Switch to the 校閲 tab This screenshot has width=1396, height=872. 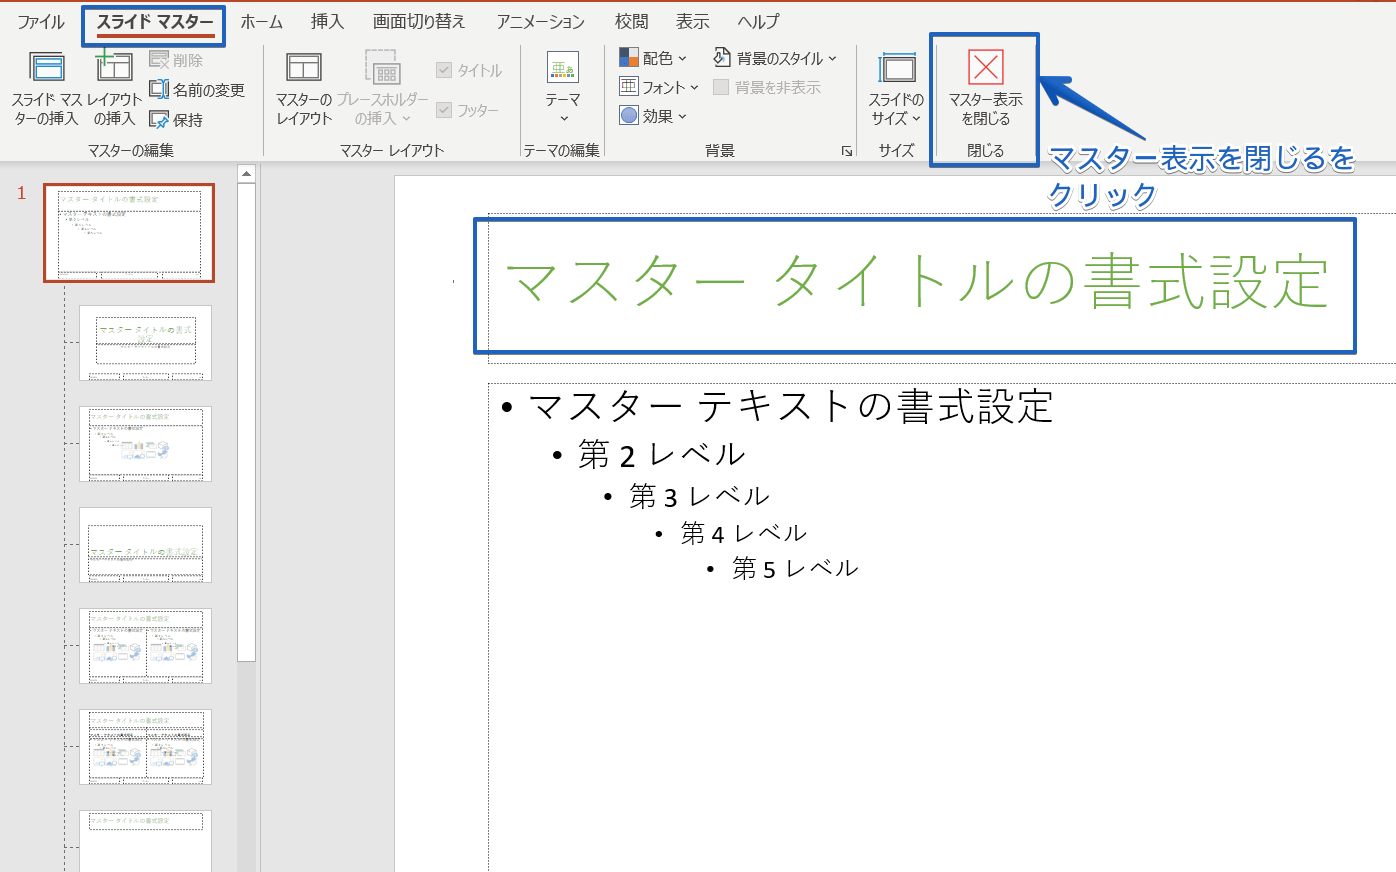coord(631,21)
